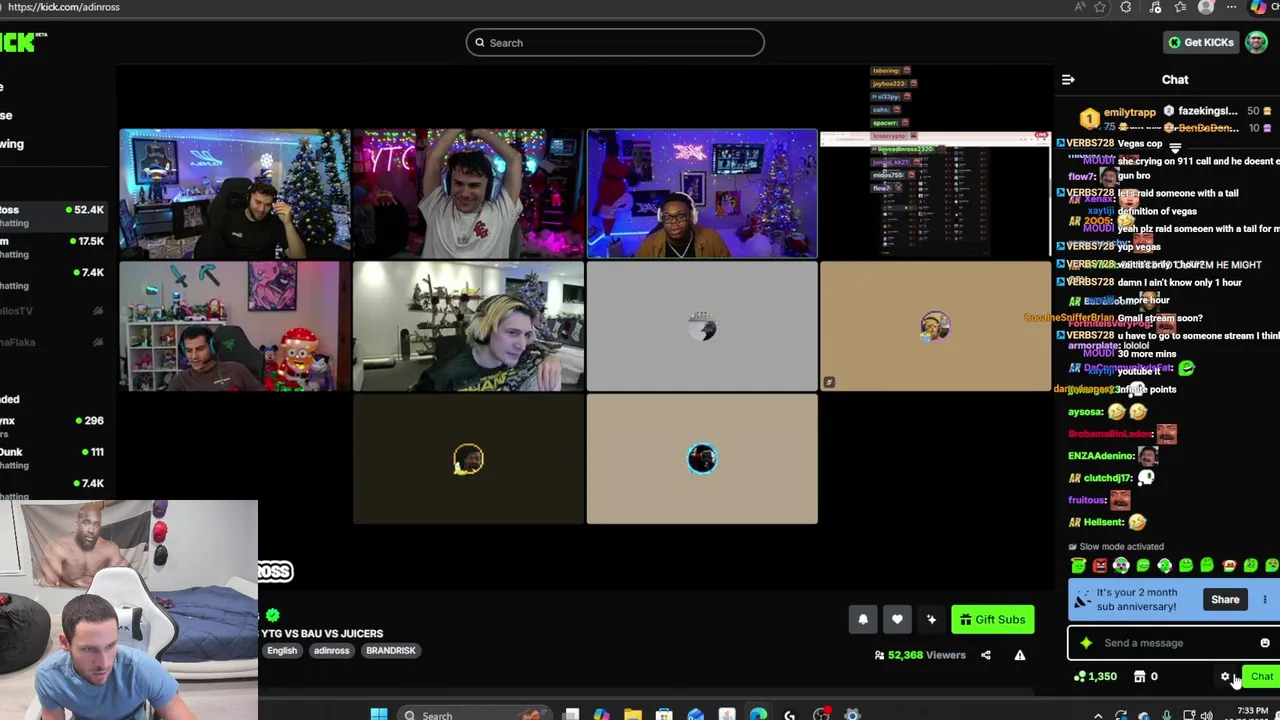This screenshot has width=1280, height=720.
Task: Open options on the sub anniversary banner
Action: pos(1265,600)
